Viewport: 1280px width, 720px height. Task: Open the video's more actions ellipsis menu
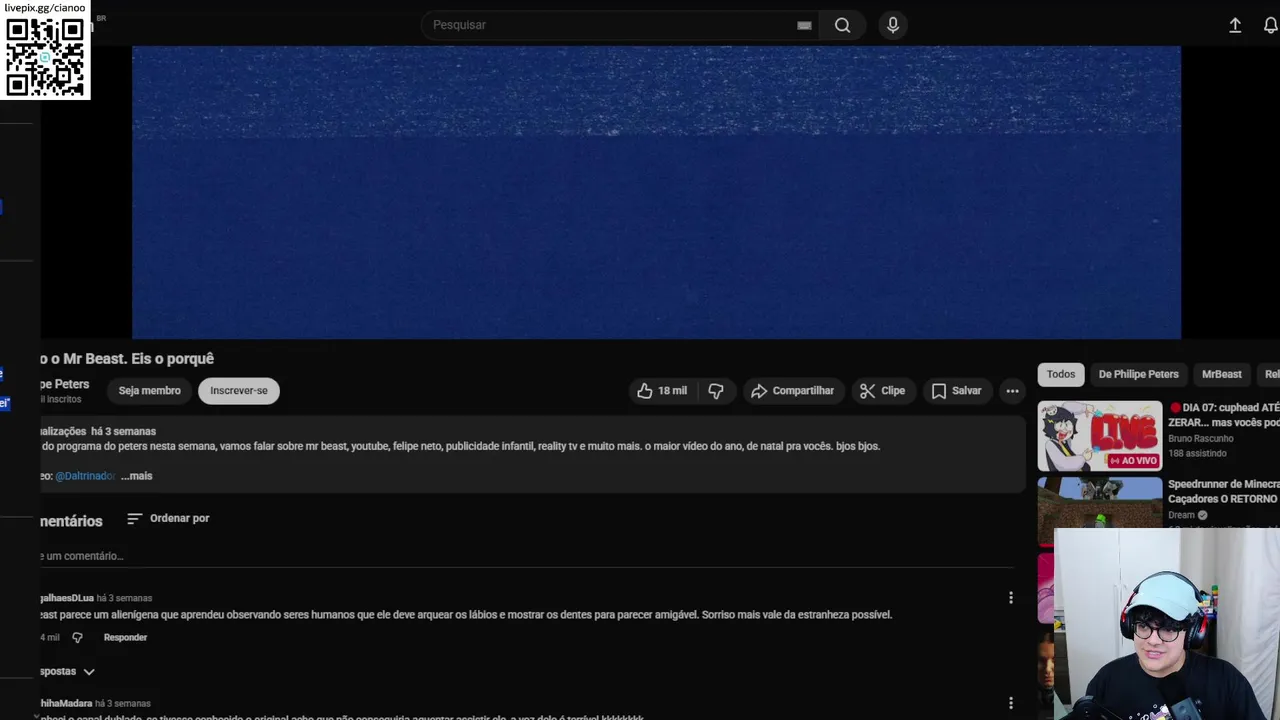pyautogui.click(x=1012, y=391)
